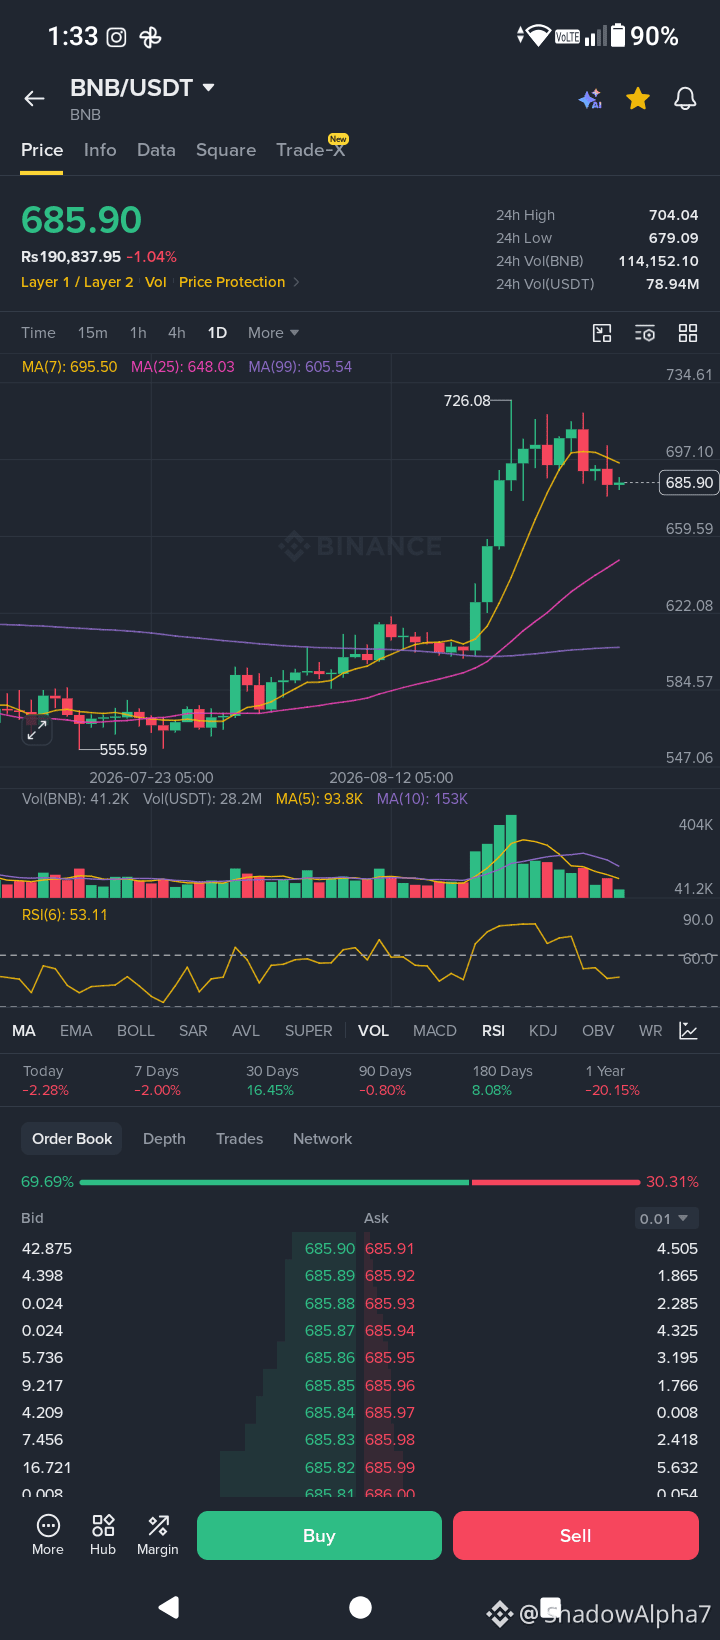
Task: Switch to the Square tab
Action: point(226,150)
